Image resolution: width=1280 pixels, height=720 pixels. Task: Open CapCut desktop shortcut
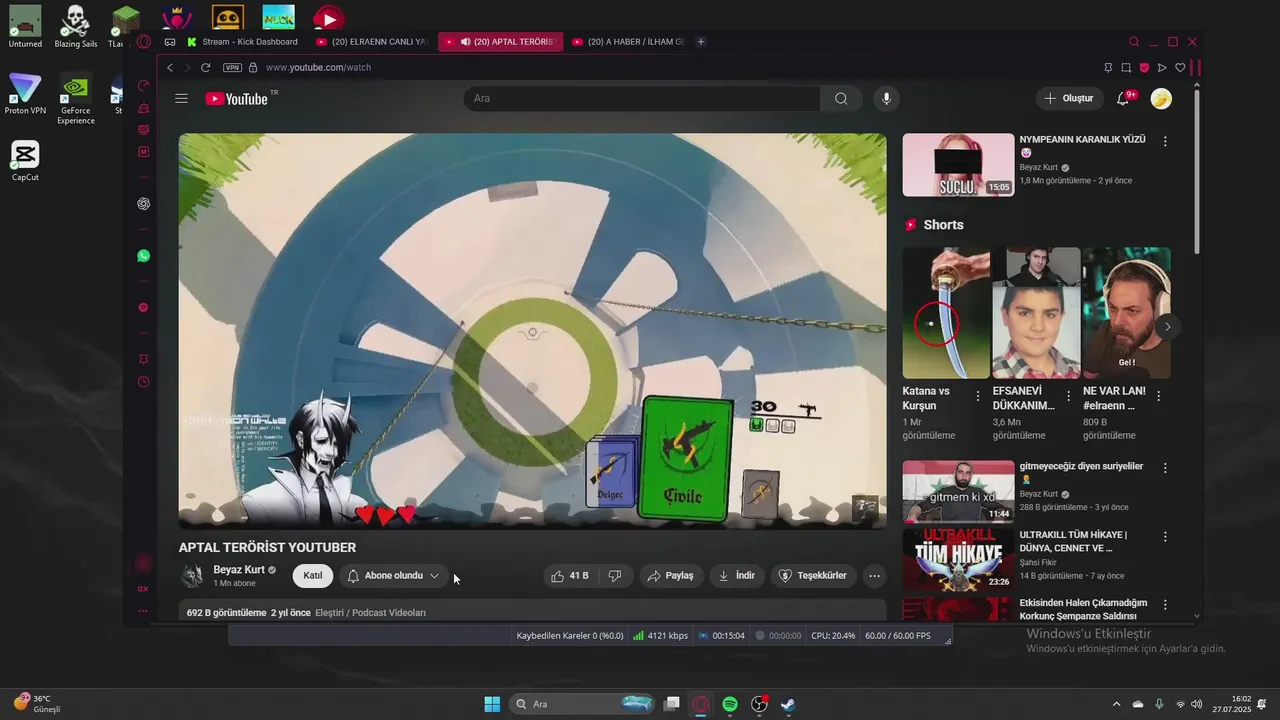[x=25, y=161]
